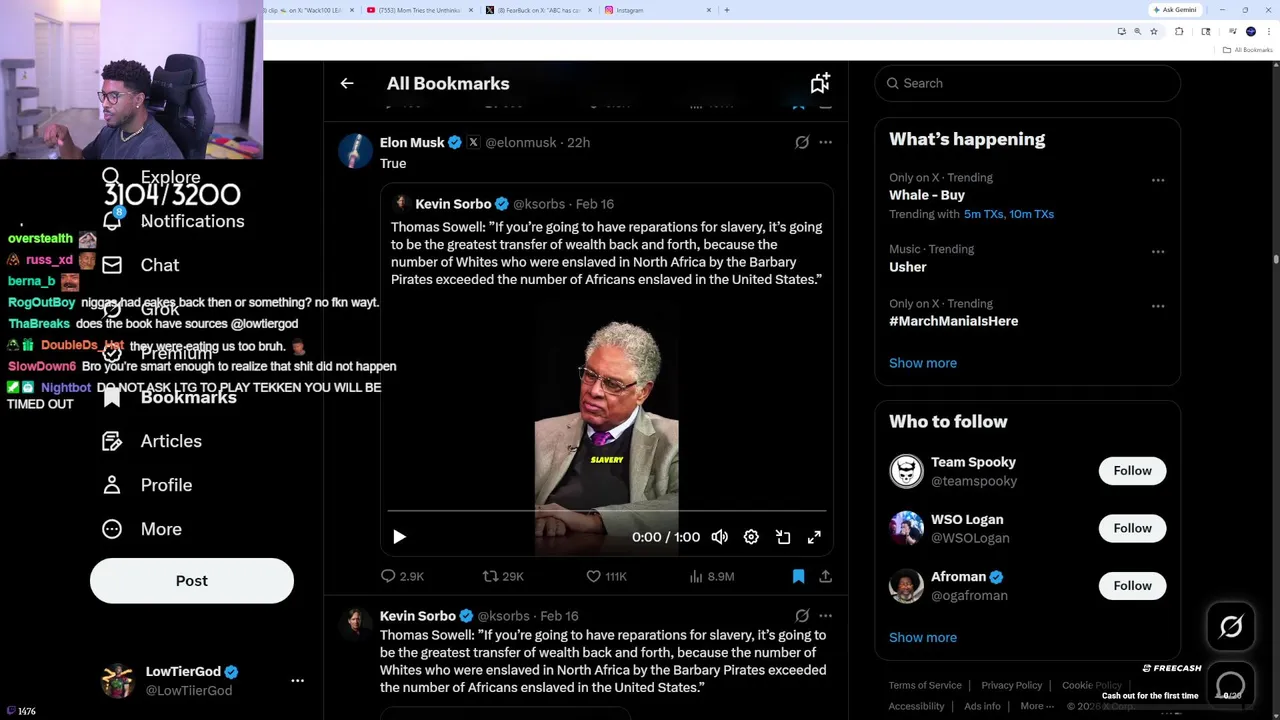Open the Chrome extensions puzzle icon

[x=1179, y=32]
